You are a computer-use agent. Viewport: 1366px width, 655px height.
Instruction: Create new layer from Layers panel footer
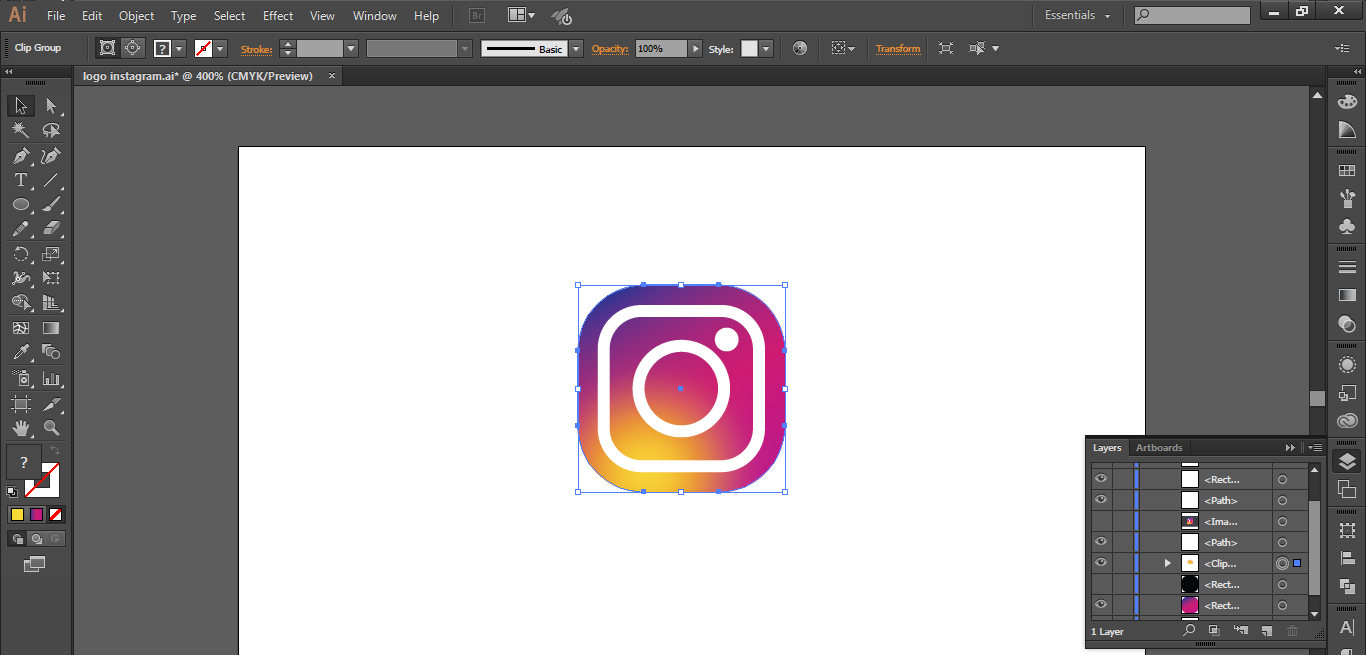pos(1266,631)
